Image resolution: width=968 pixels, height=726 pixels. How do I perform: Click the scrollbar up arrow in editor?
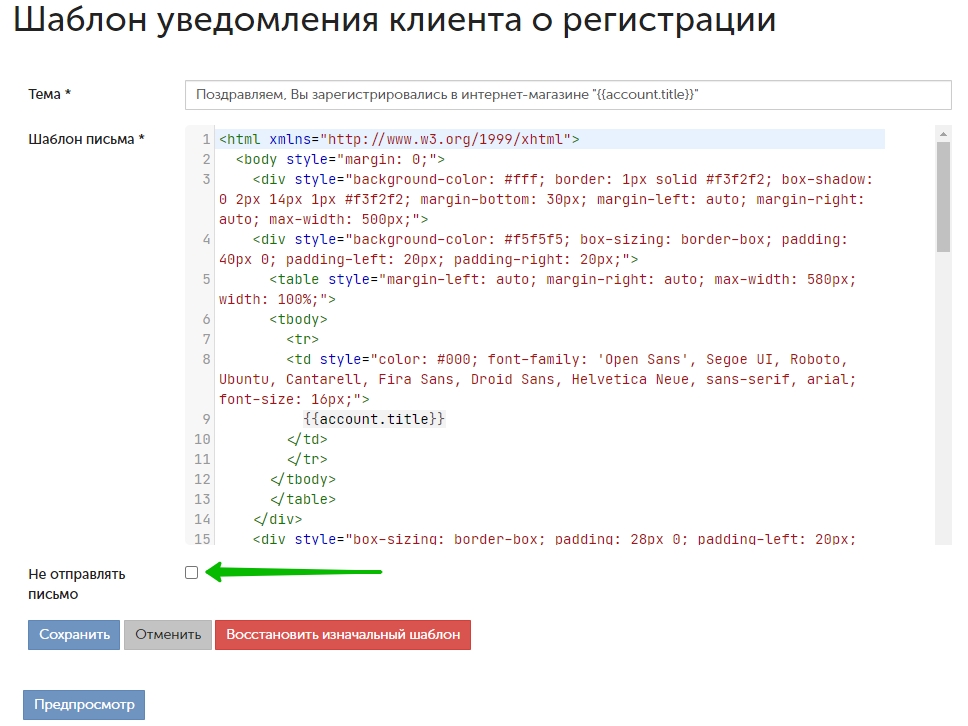(x=943, y=133)
